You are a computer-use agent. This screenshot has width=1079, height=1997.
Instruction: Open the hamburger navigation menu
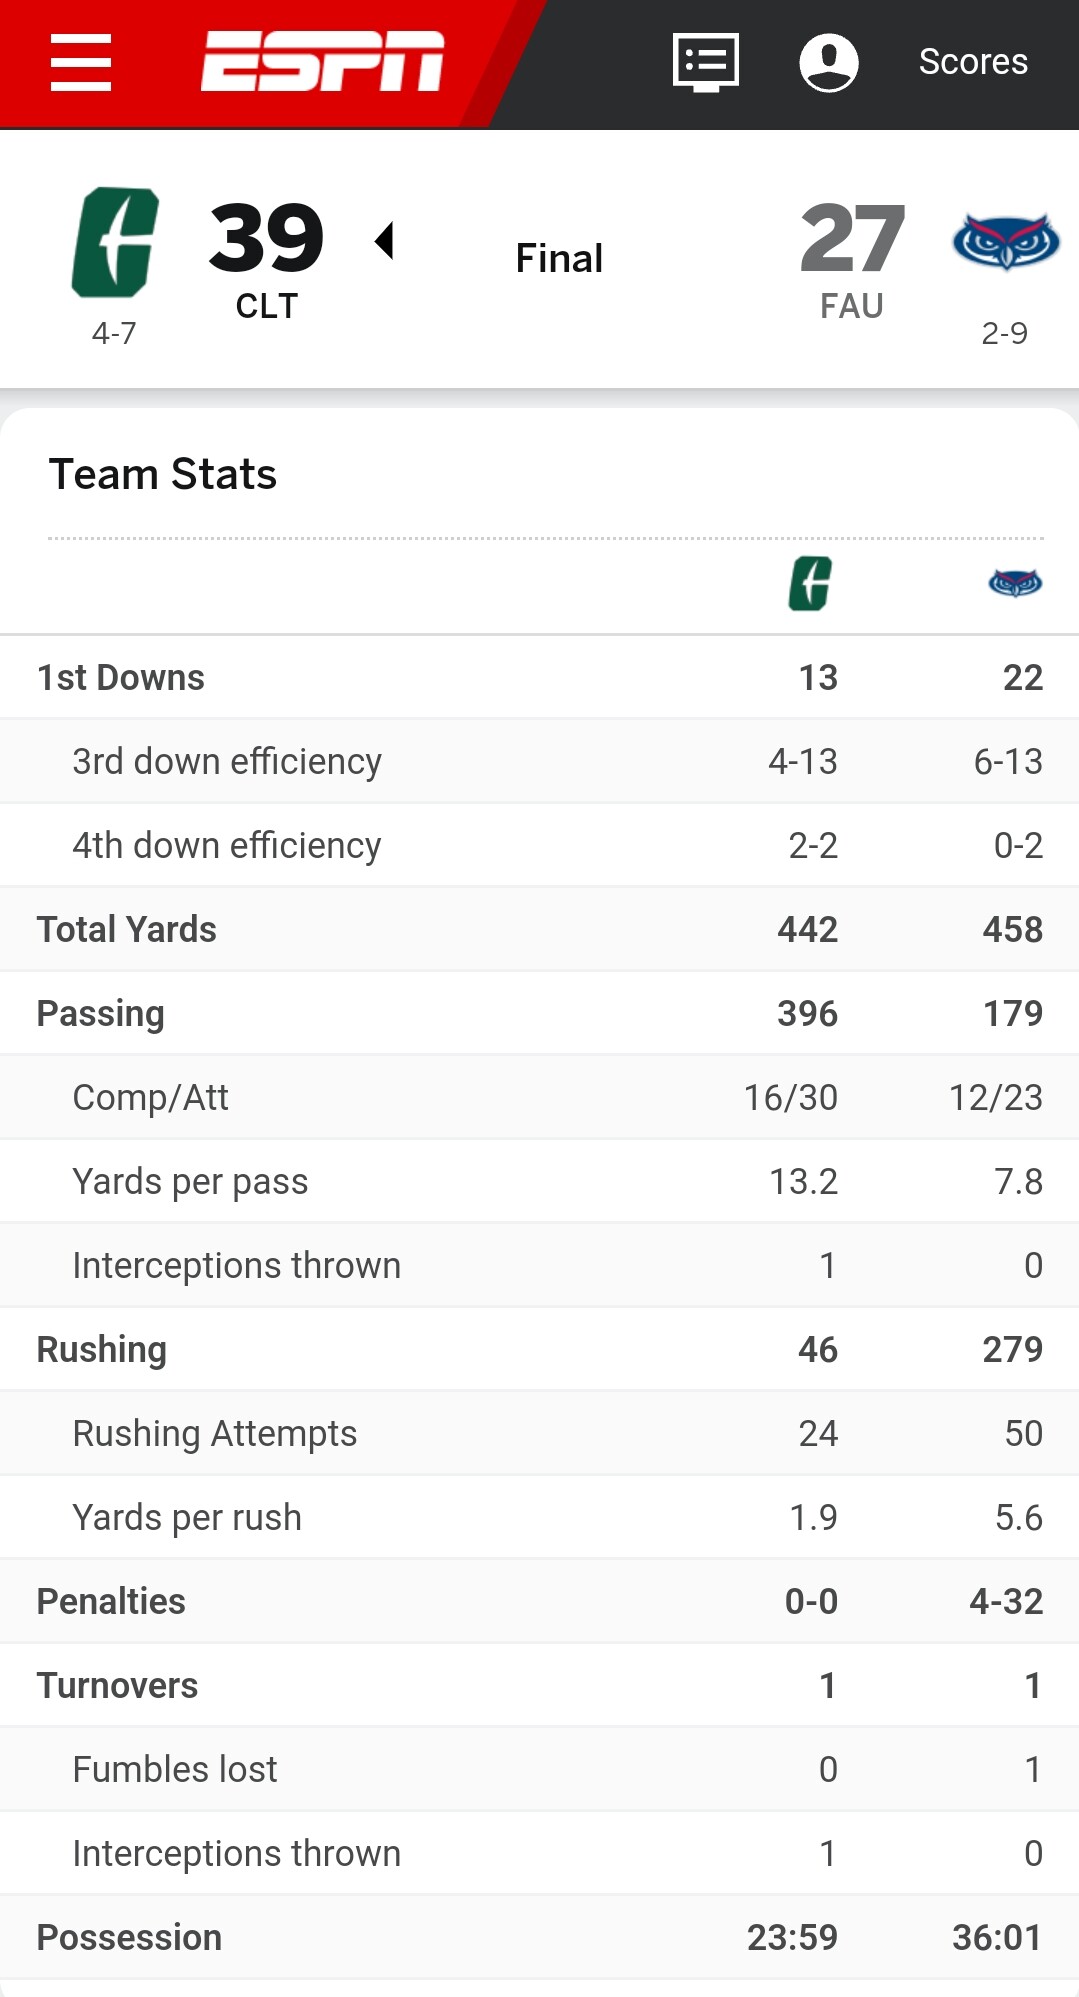click(81, 62)
